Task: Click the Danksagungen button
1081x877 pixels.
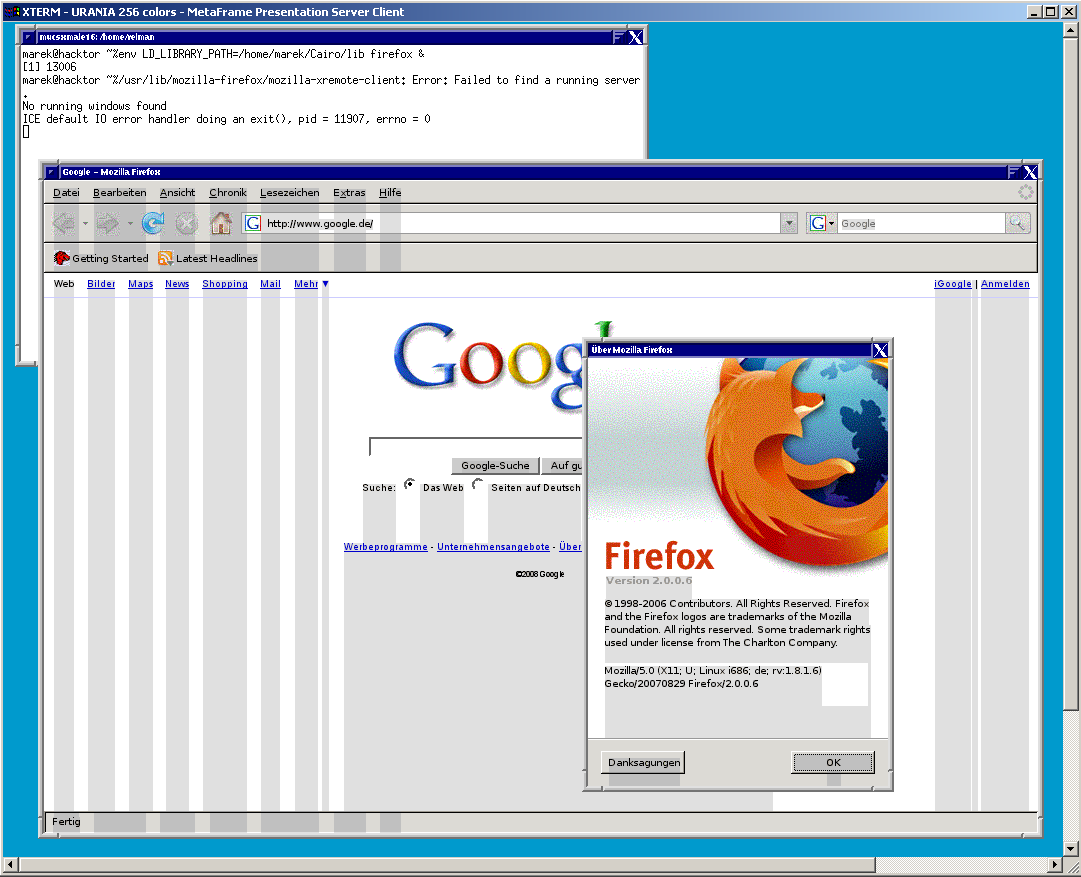Action: point(645,762)
